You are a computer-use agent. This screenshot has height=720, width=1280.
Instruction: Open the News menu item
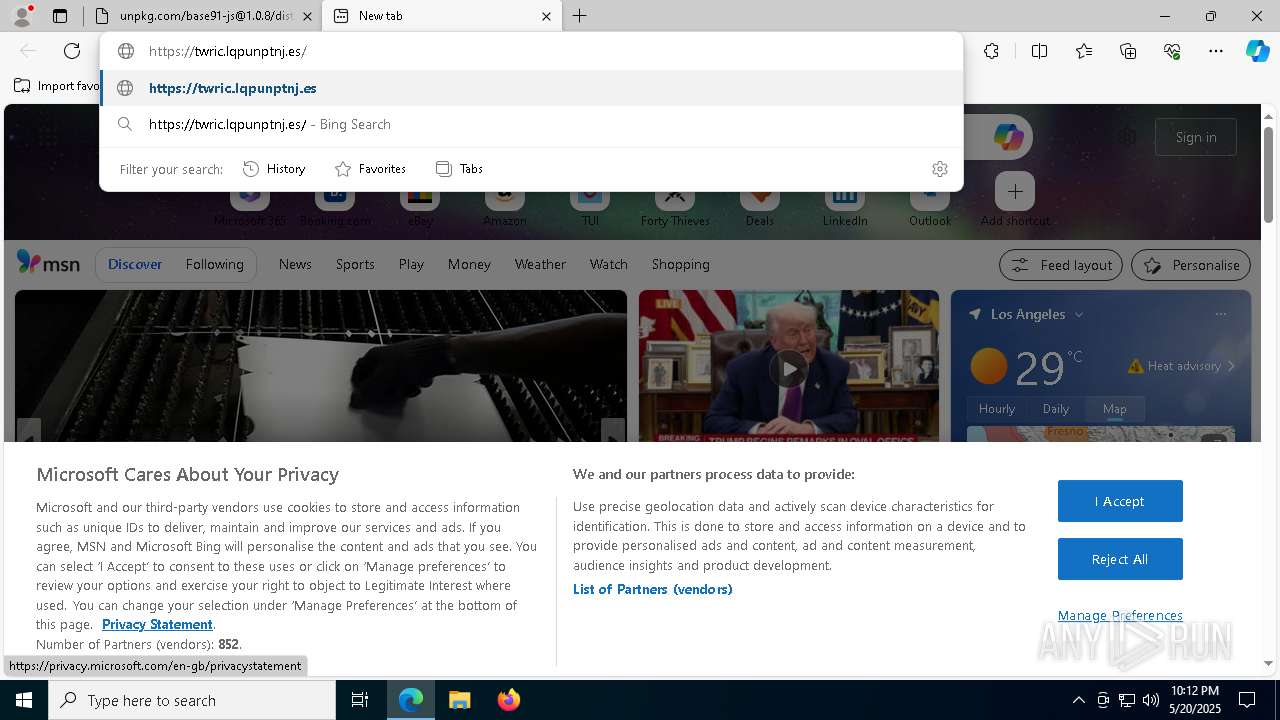295,264
